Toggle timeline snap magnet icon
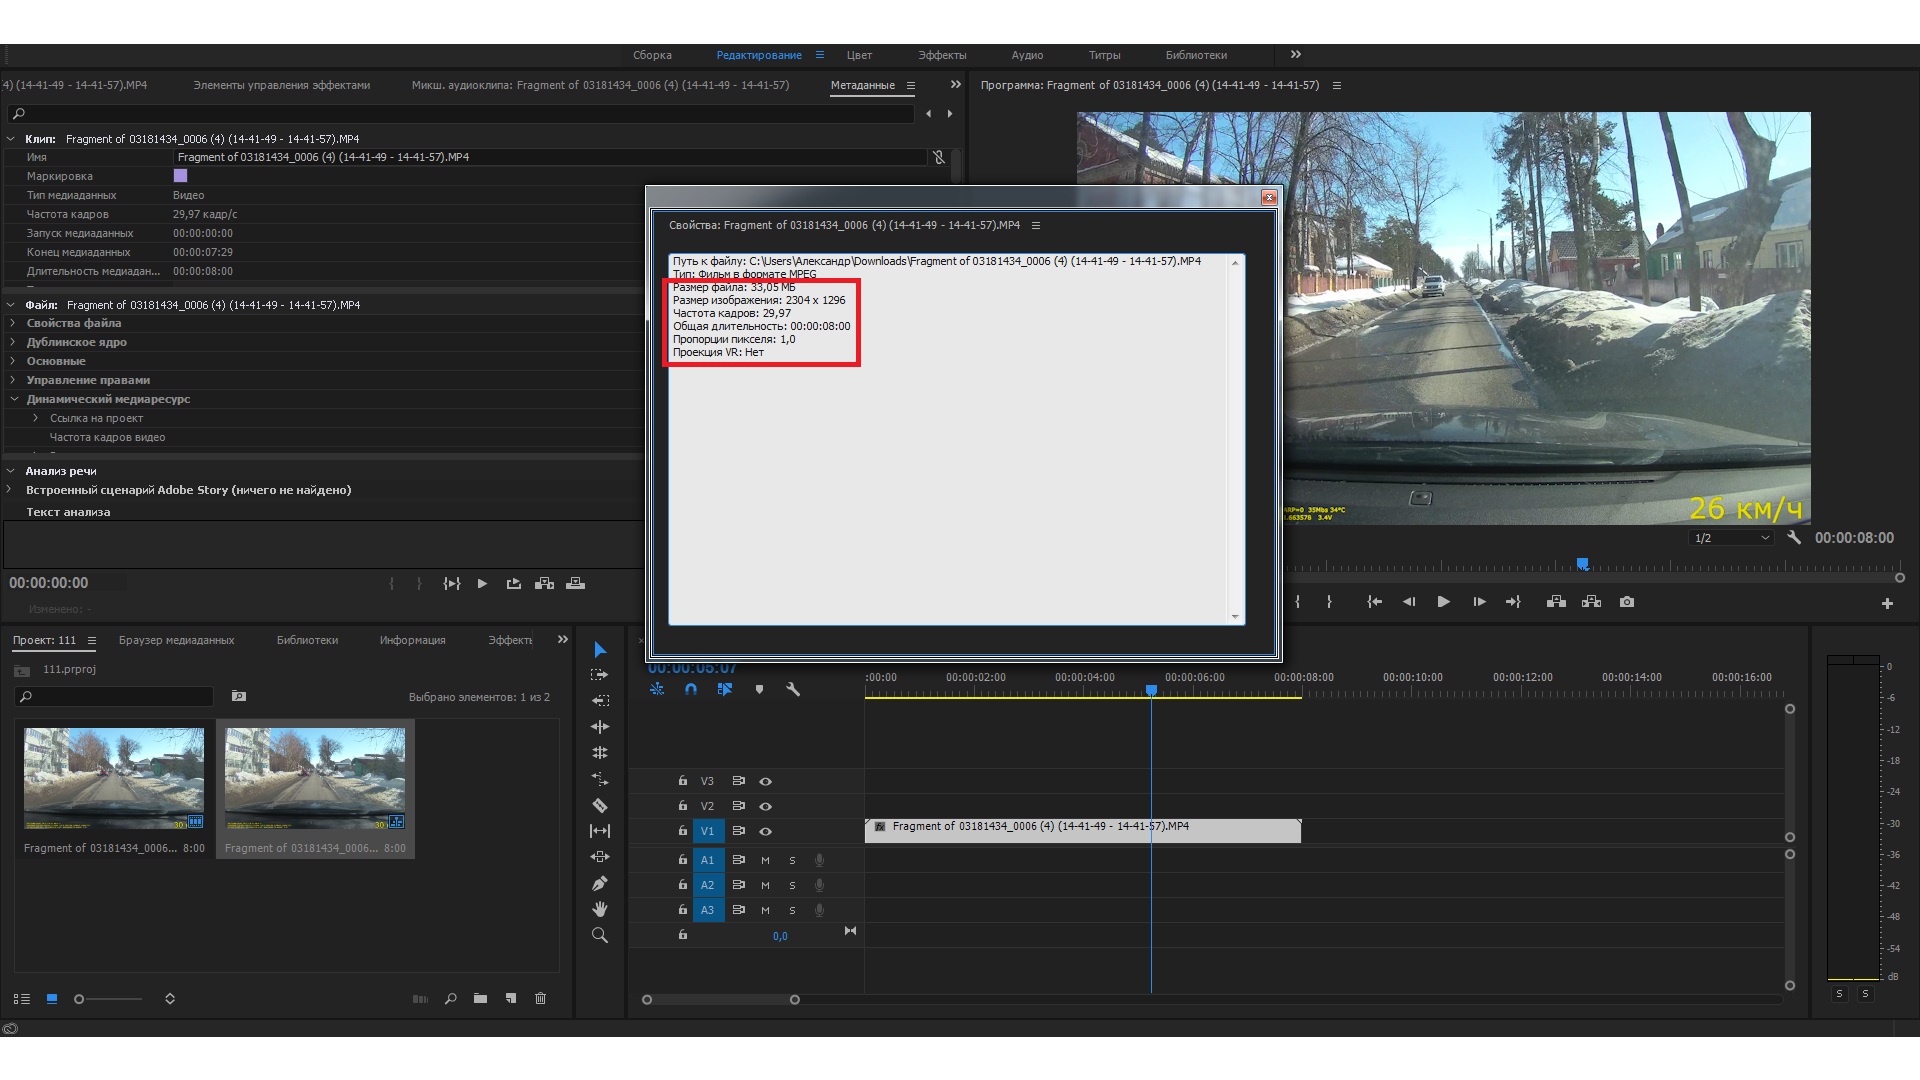 [x=691, y=689]
